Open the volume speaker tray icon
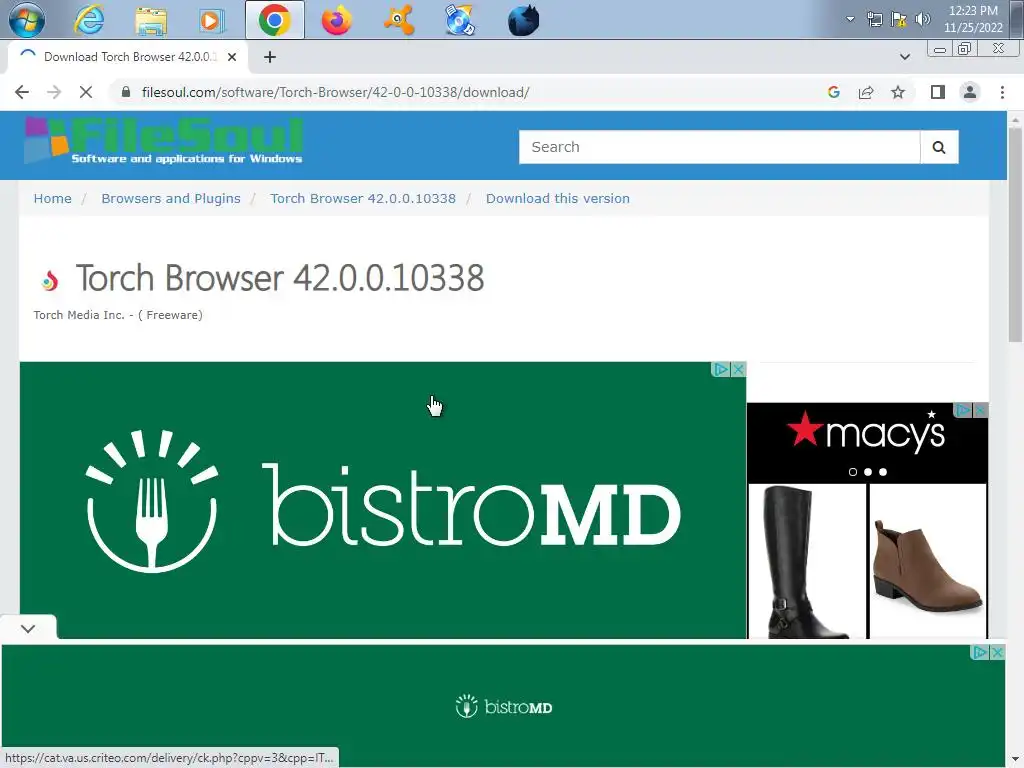 [x=922, y=20]
